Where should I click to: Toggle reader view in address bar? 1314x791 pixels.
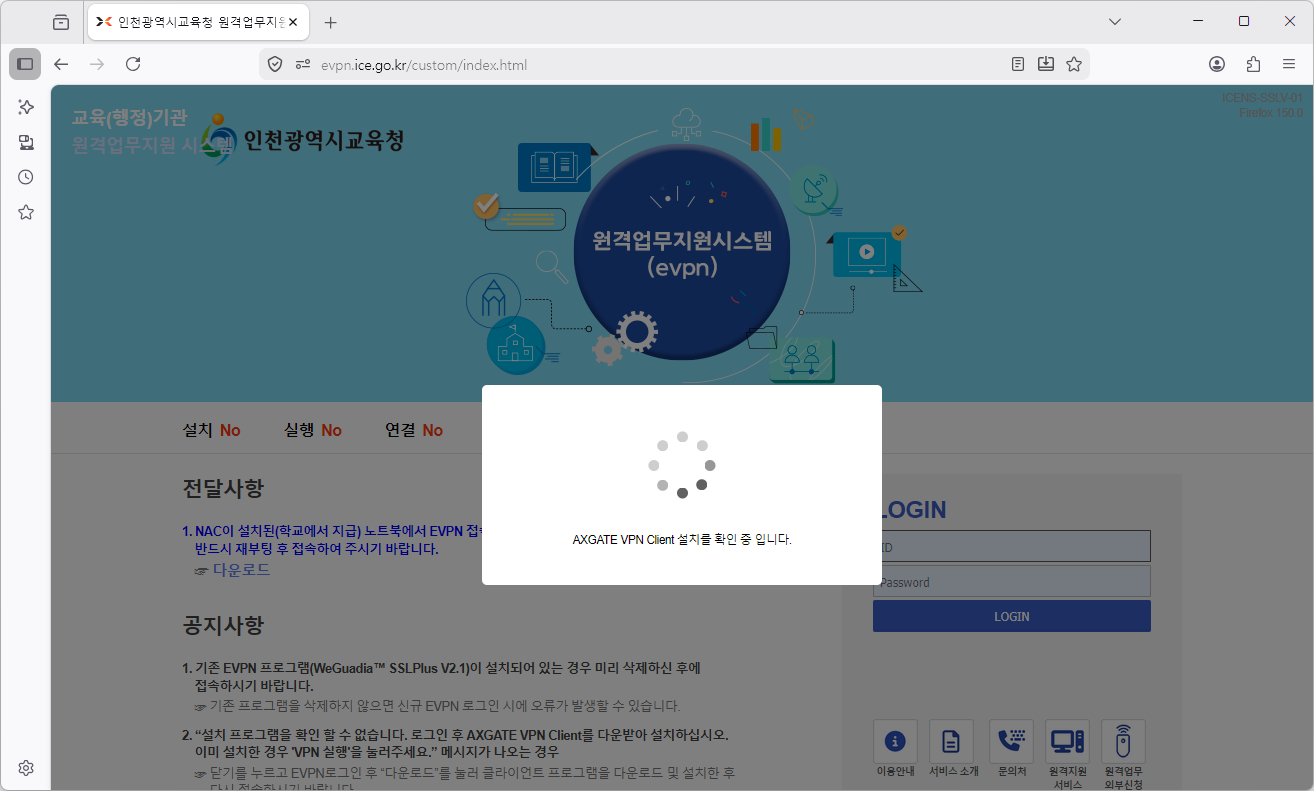[1018, 64]
